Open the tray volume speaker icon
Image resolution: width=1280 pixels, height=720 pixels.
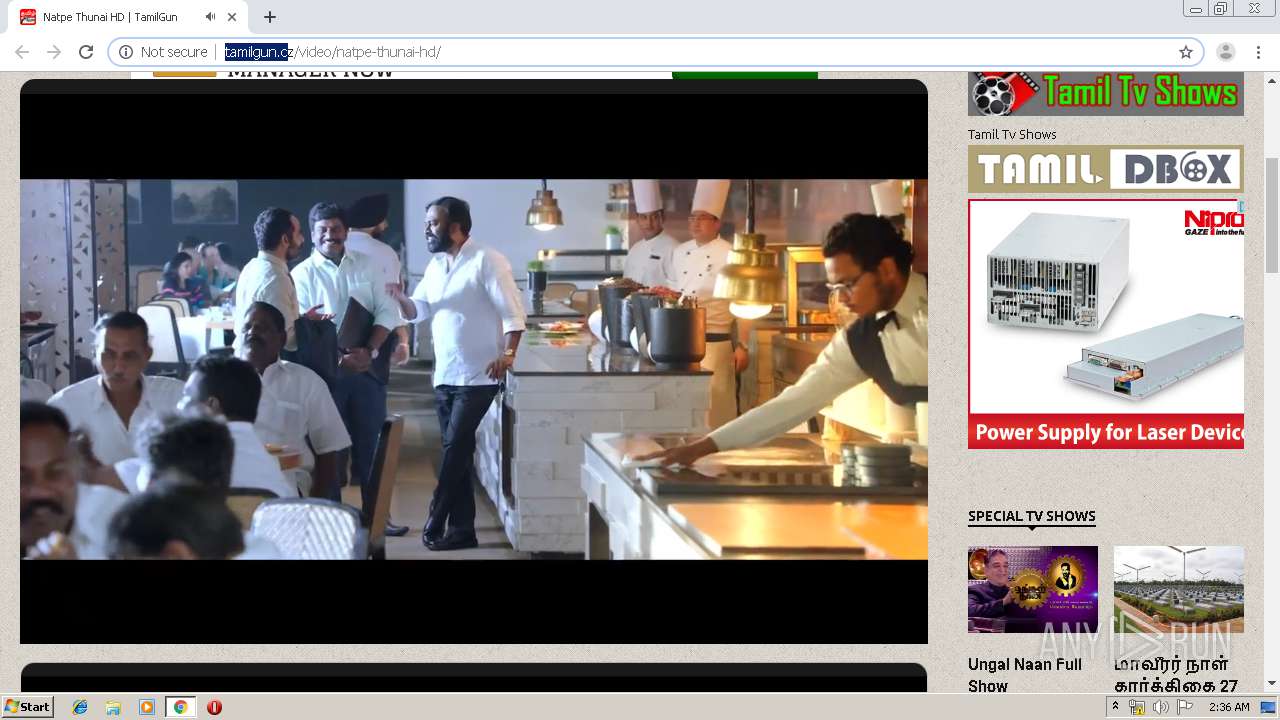[x=1160, y=707]
